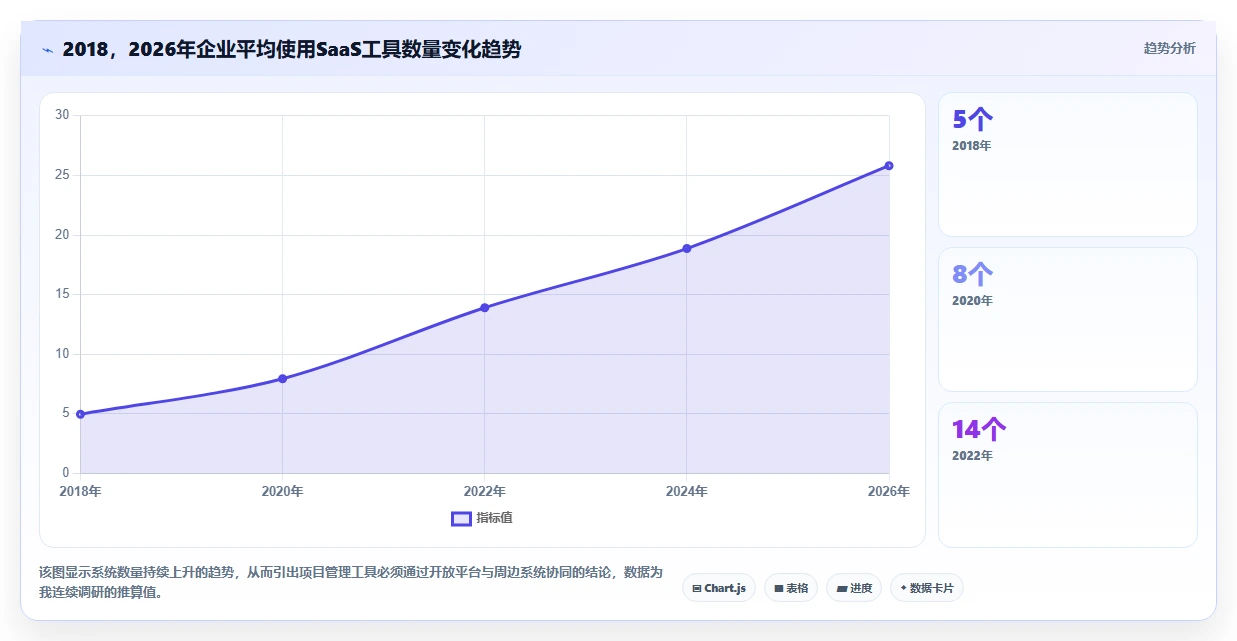Click the 2024年 x-axis label
1237x641 pixels.
(686, 491)
